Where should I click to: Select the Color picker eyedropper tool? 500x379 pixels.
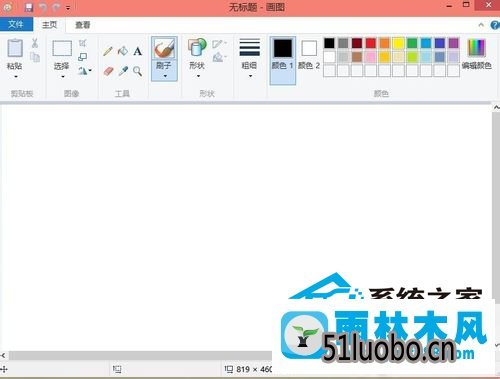[123, 71]
